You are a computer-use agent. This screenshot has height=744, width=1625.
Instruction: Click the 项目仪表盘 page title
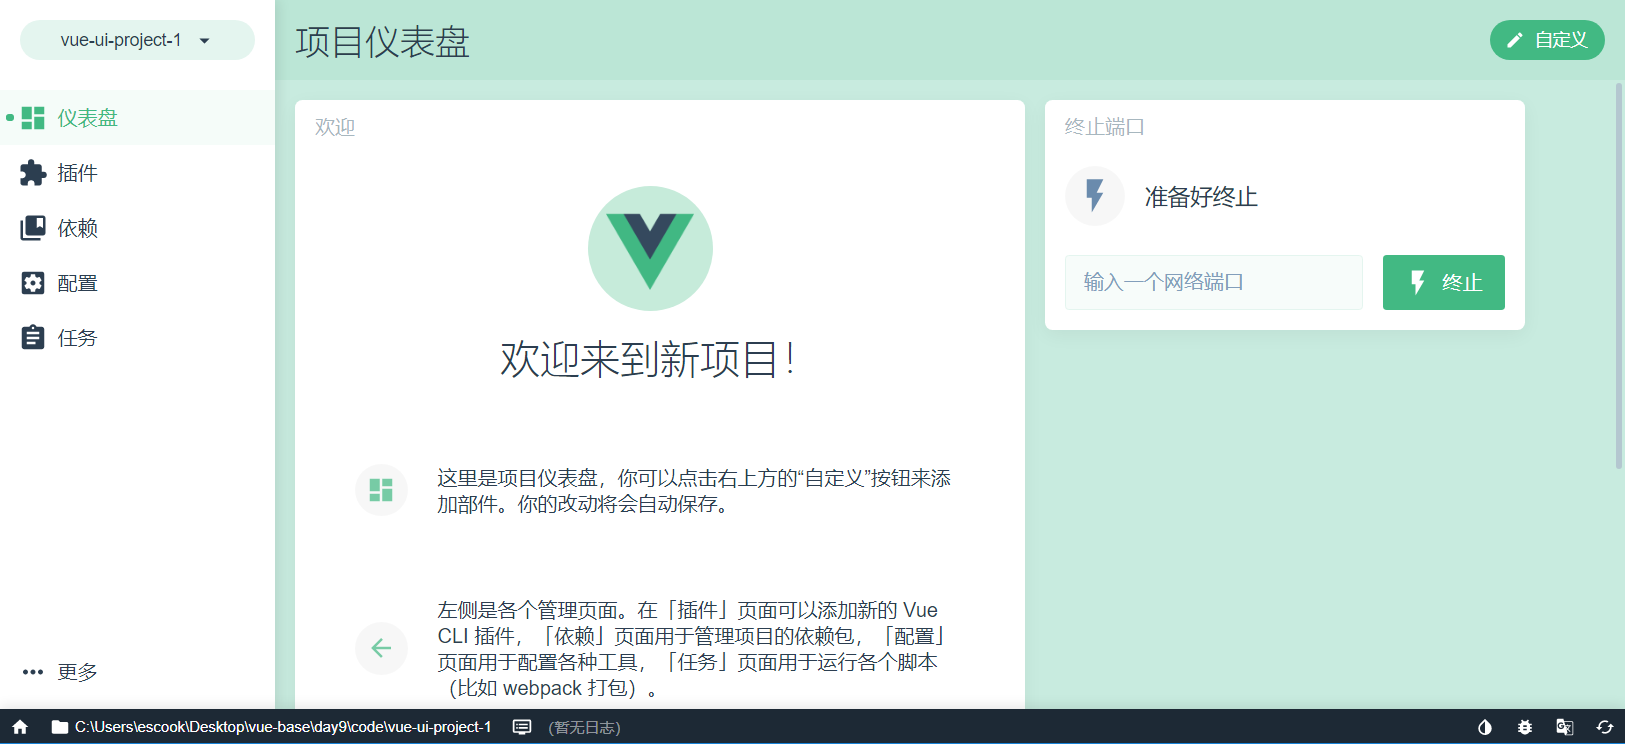click(383, 42)
